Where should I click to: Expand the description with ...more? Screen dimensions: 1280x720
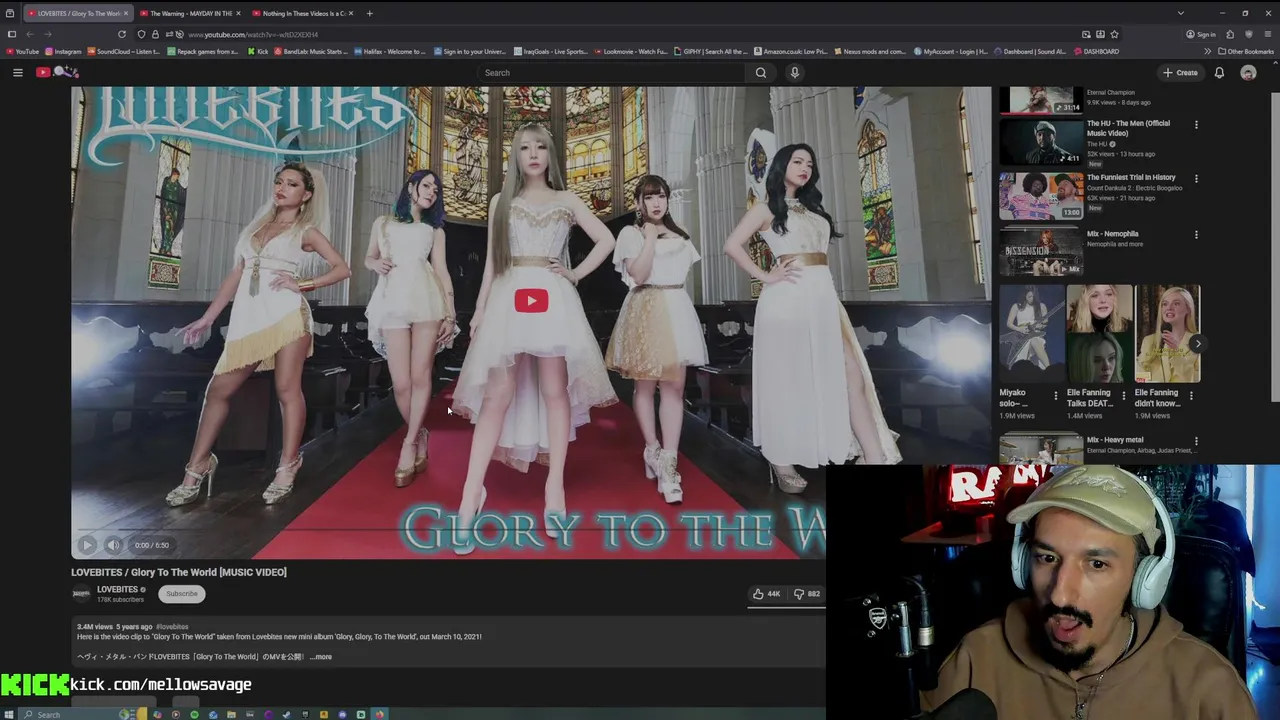[x=320, y=657]
